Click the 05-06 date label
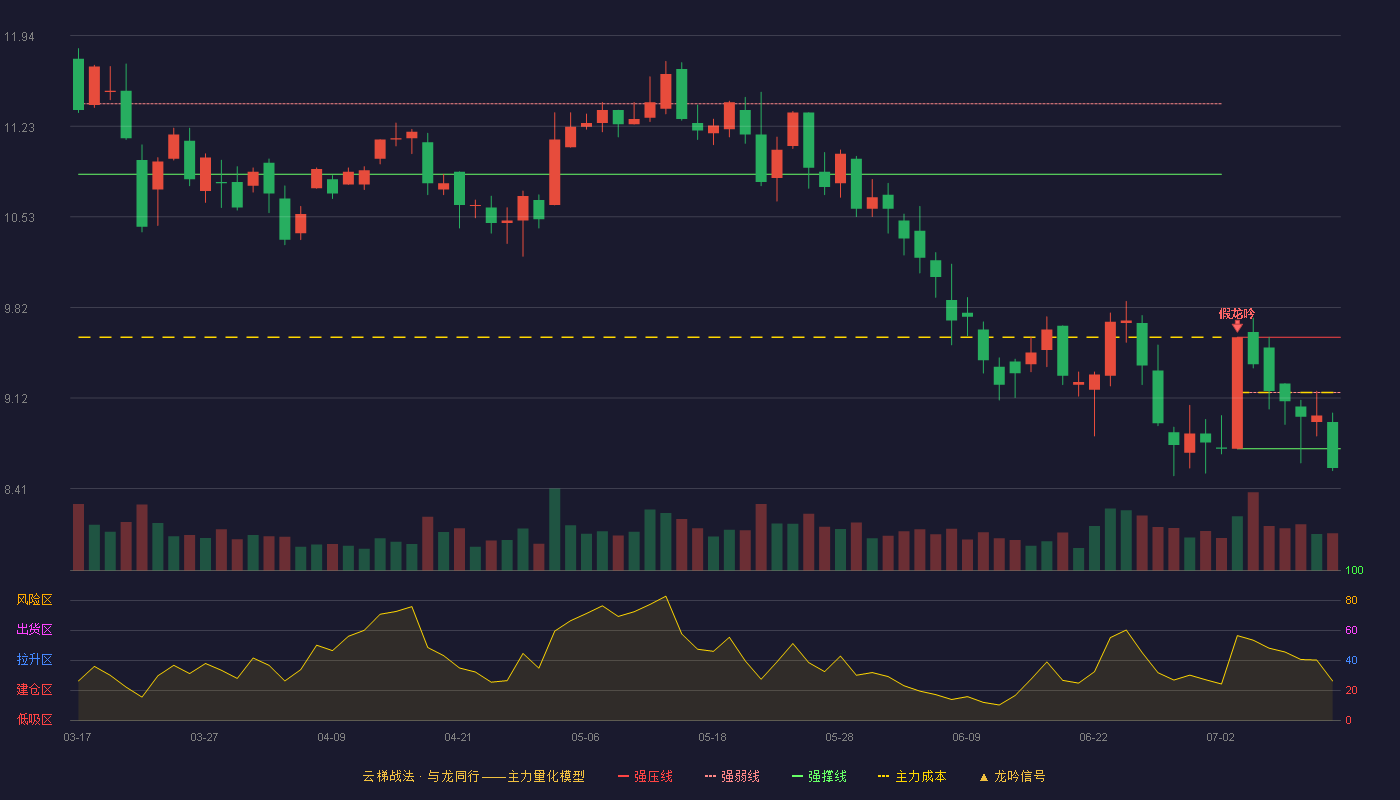The image size is (1400, 800). click(x=585, y=737)
